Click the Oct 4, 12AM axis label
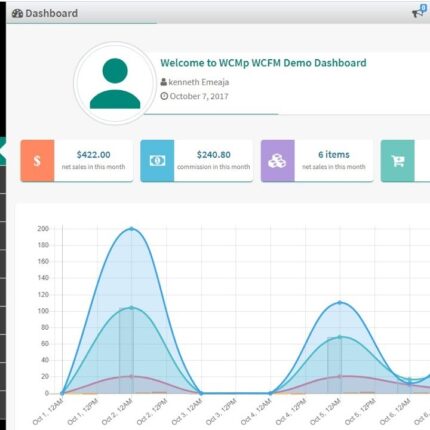 click(256, 412)
